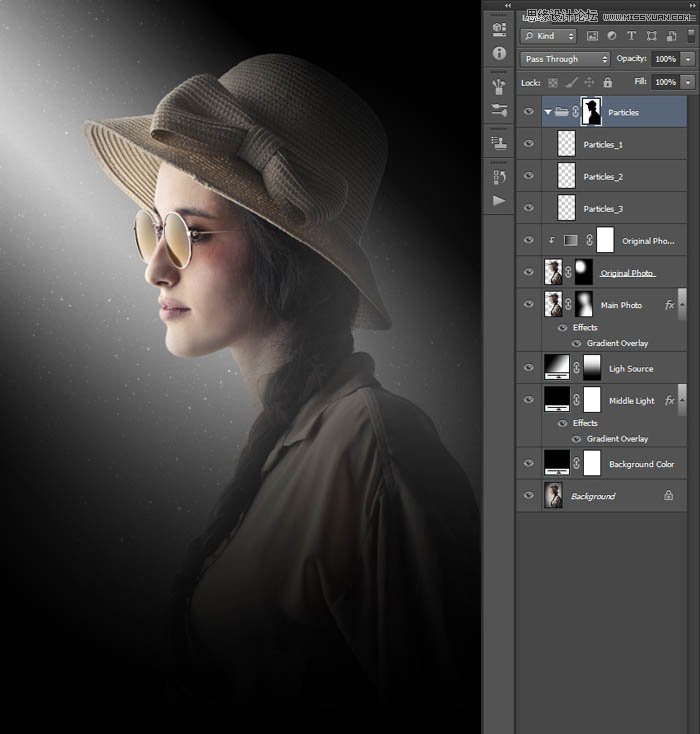Open the Info panel icon

click(x=499, y=53)
